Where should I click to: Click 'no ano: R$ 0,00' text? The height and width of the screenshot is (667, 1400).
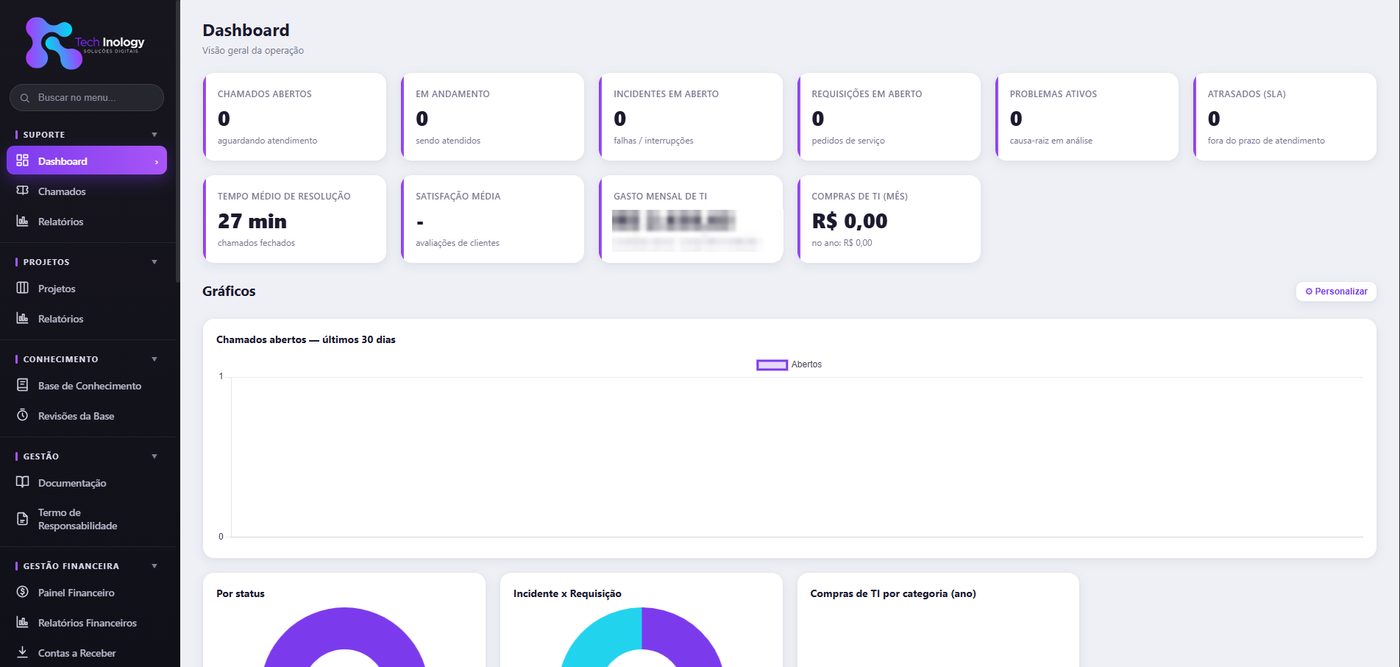point(842,243)
